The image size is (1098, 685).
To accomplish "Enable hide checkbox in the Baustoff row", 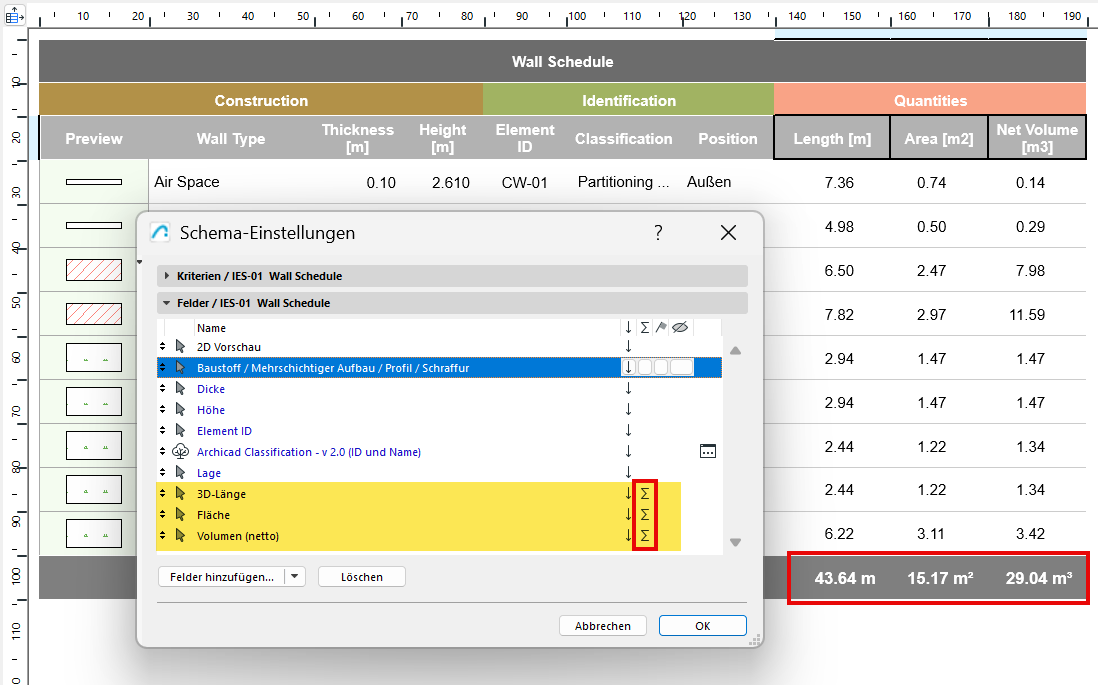I will pyautogui.click(x=681, y=367).
